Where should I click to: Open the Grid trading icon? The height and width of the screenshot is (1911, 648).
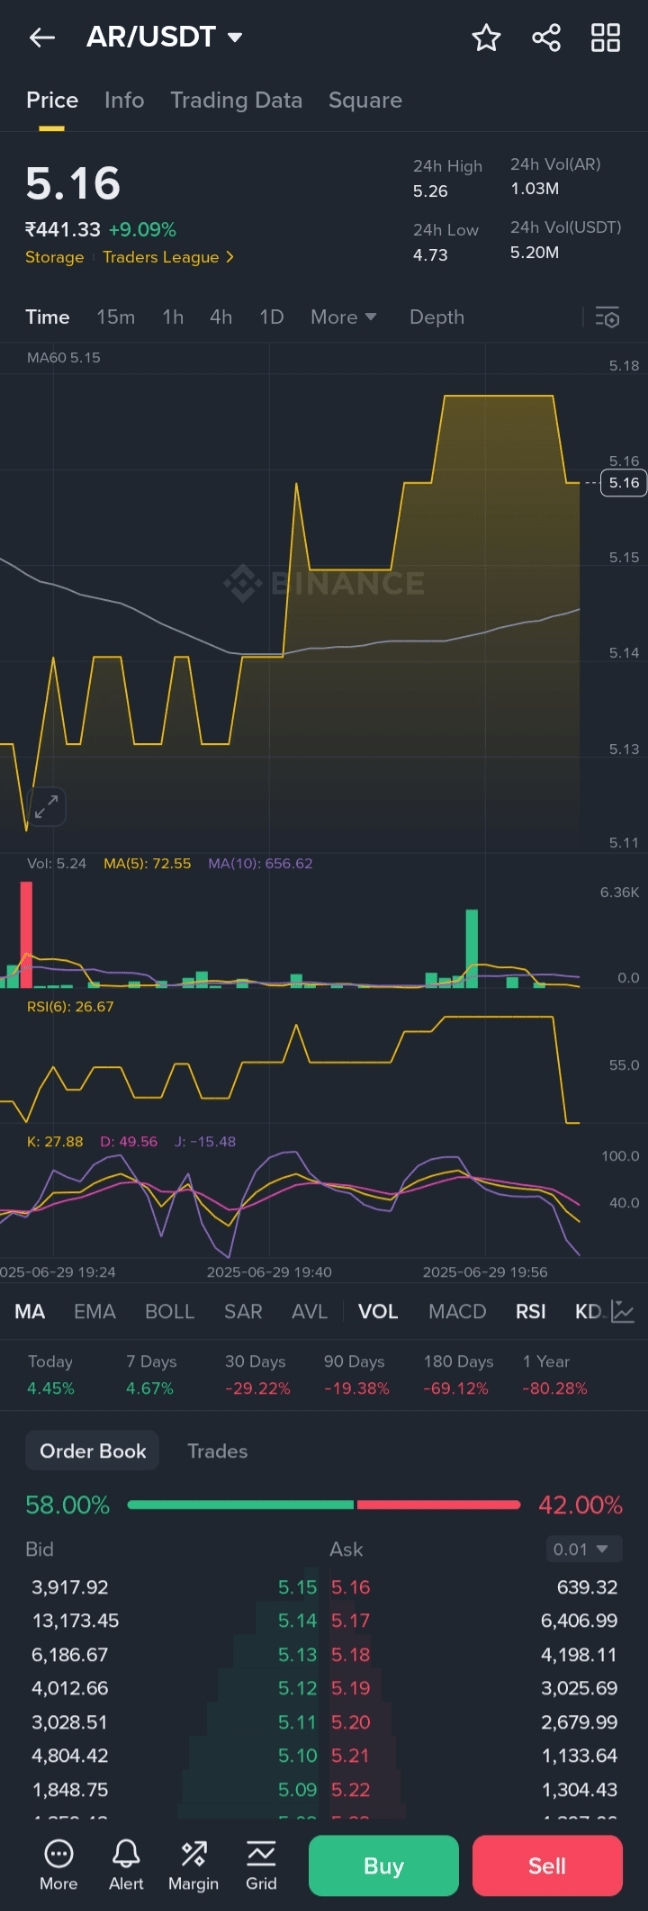click(261, 1865)
